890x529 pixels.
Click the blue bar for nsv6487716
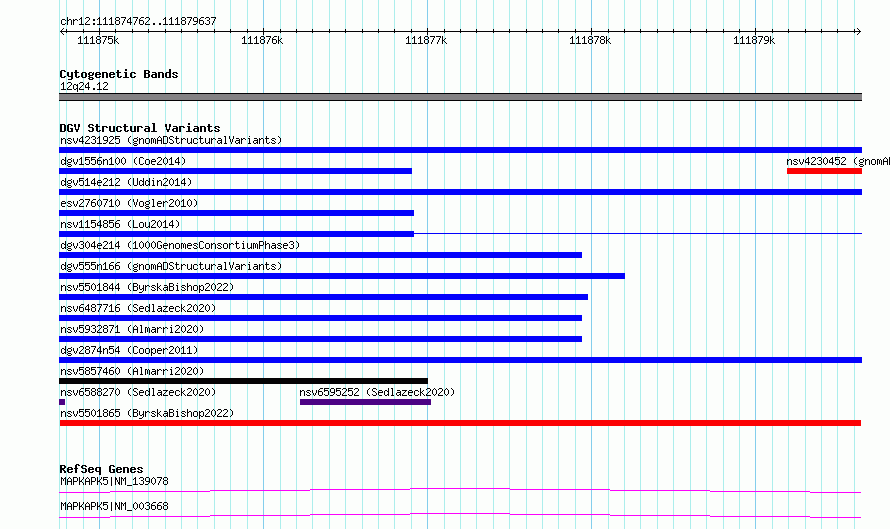pyautogui.click(x=321, y=318)
